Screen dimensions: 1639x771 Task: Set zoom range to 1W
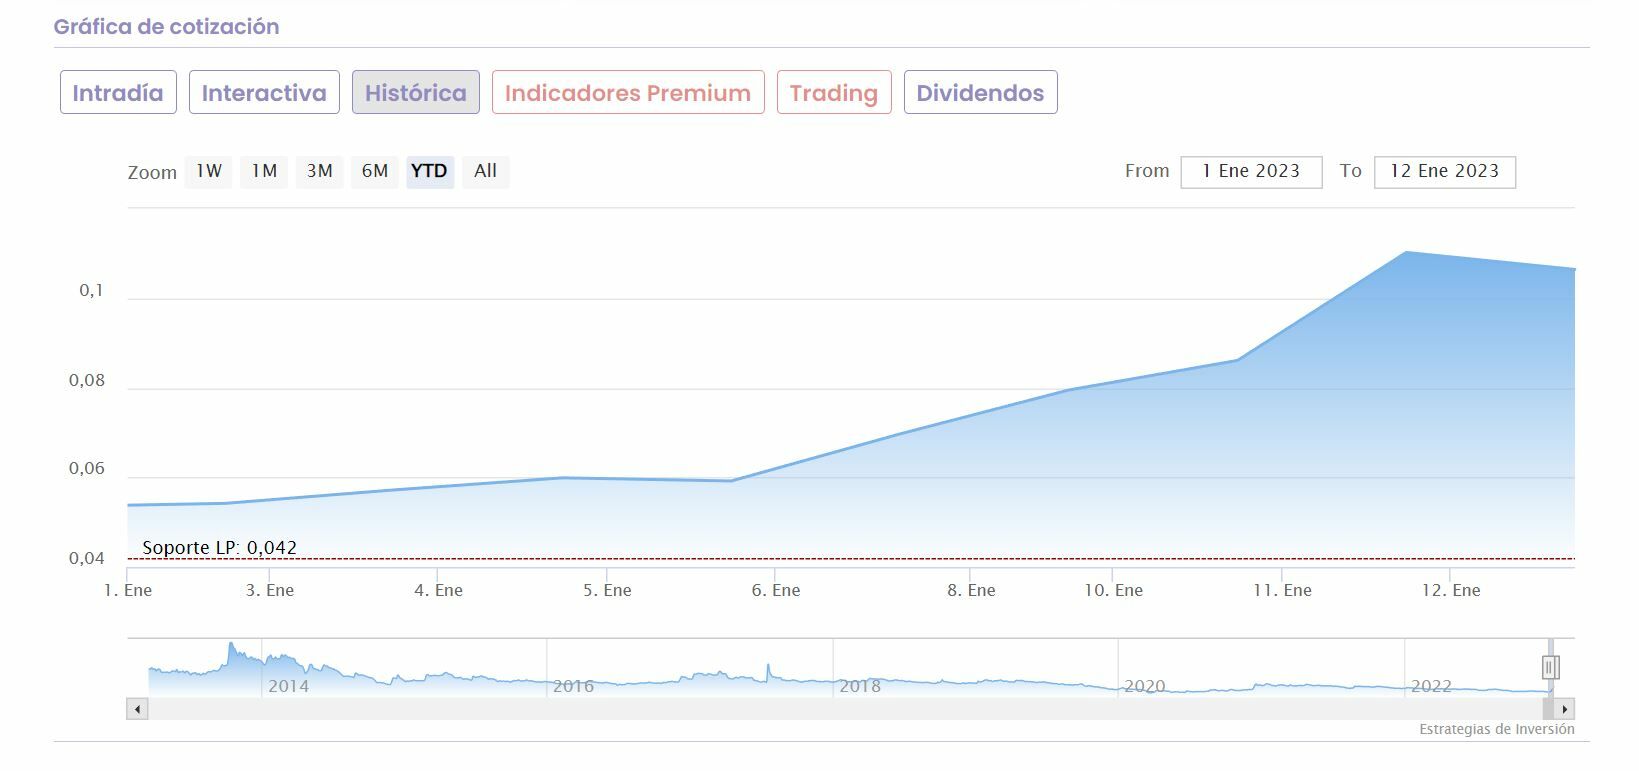[x=208, y=171]
